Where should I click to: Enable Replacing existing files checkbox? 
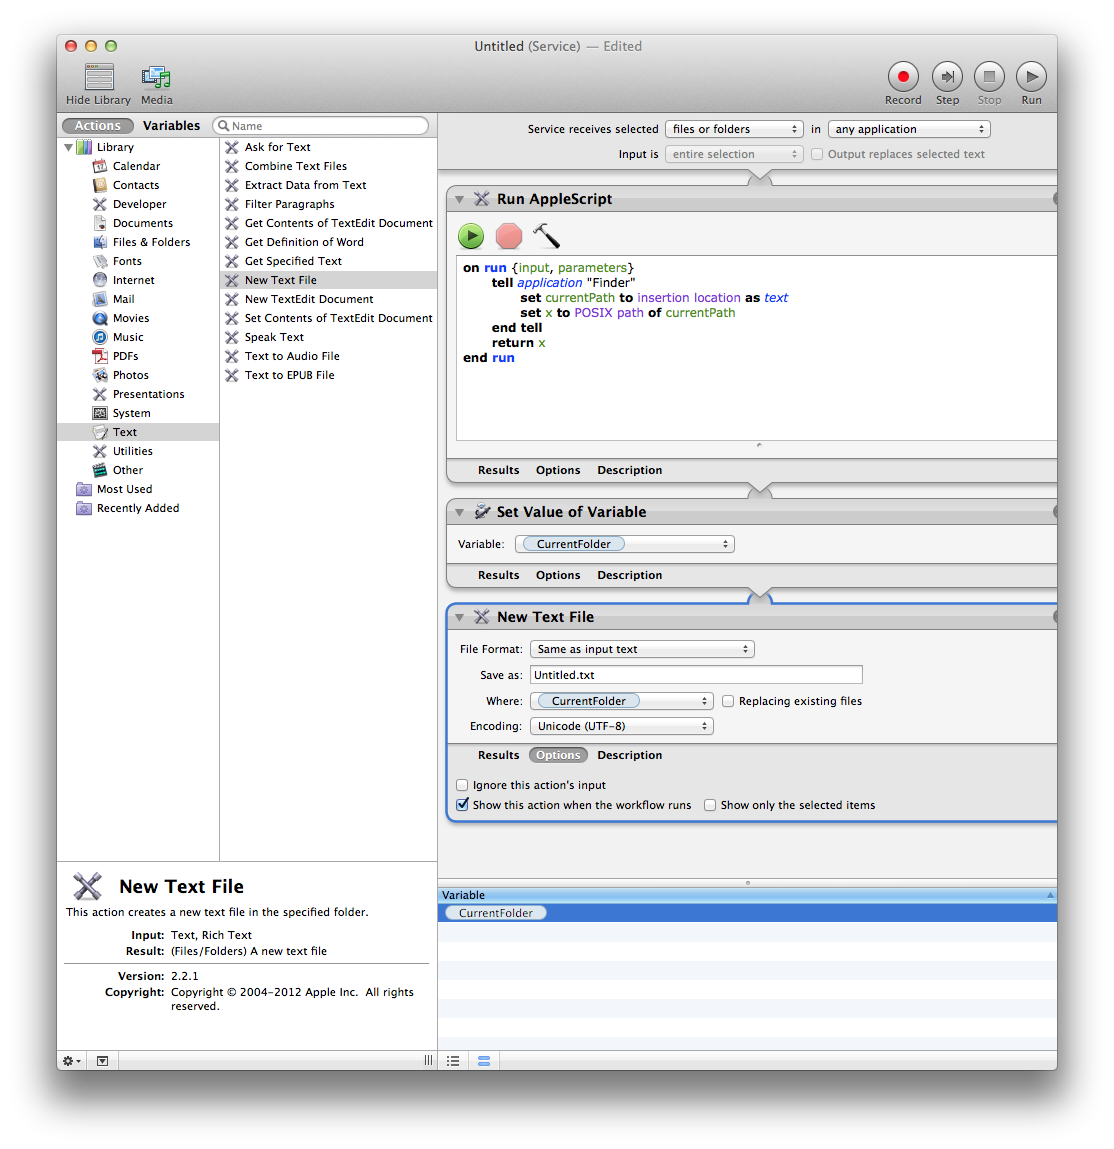pos(728,701)
